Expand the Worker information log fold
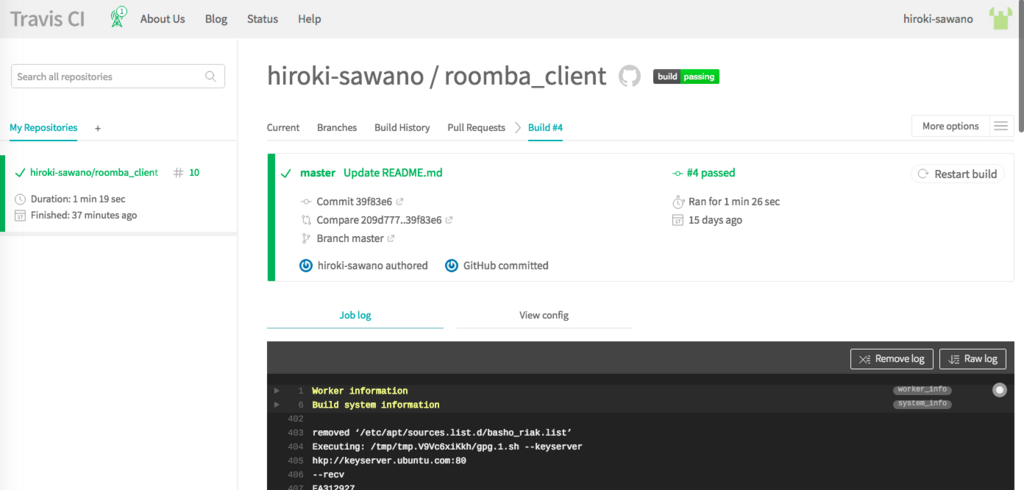 360,391
